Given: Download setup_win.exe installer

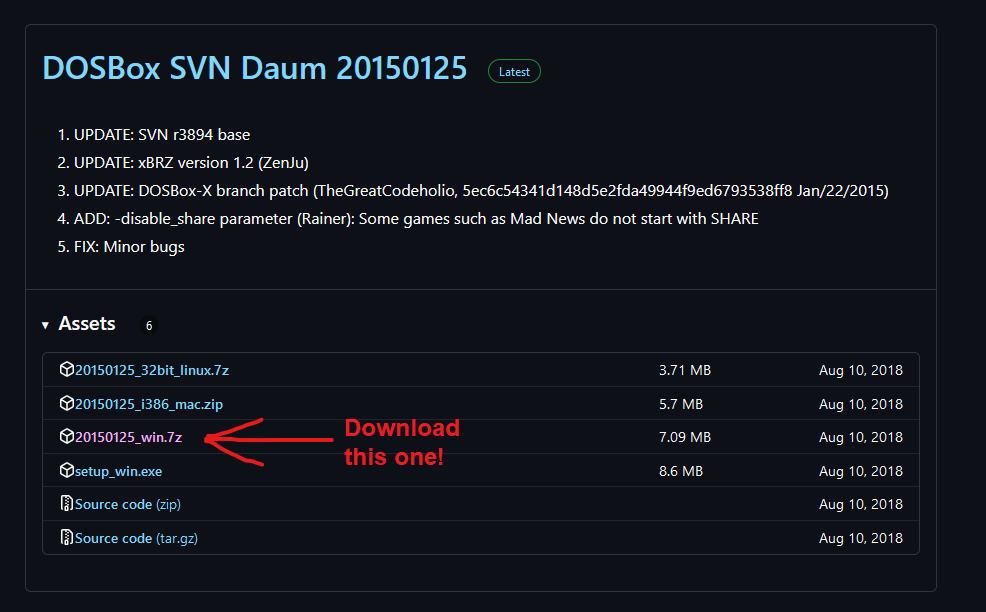Looking at the screenshot, I should point(118,471).
